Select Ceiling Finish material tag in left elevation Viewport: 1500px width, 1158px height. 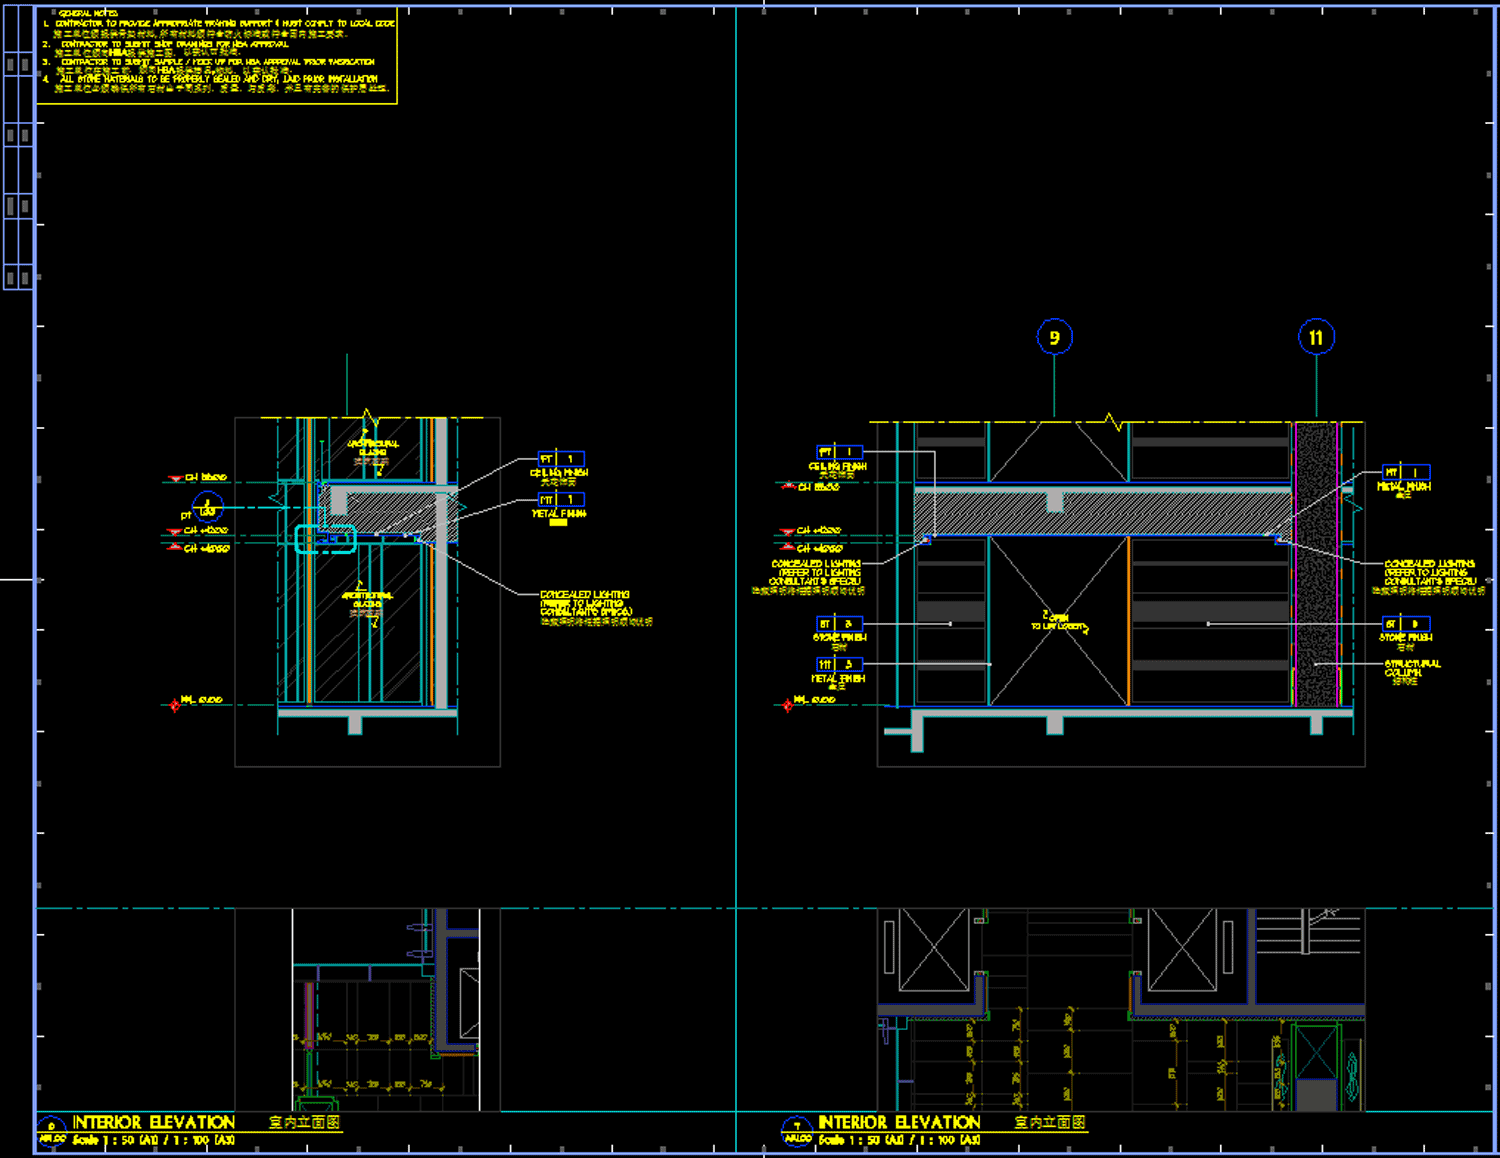click(x=560, y=459)
